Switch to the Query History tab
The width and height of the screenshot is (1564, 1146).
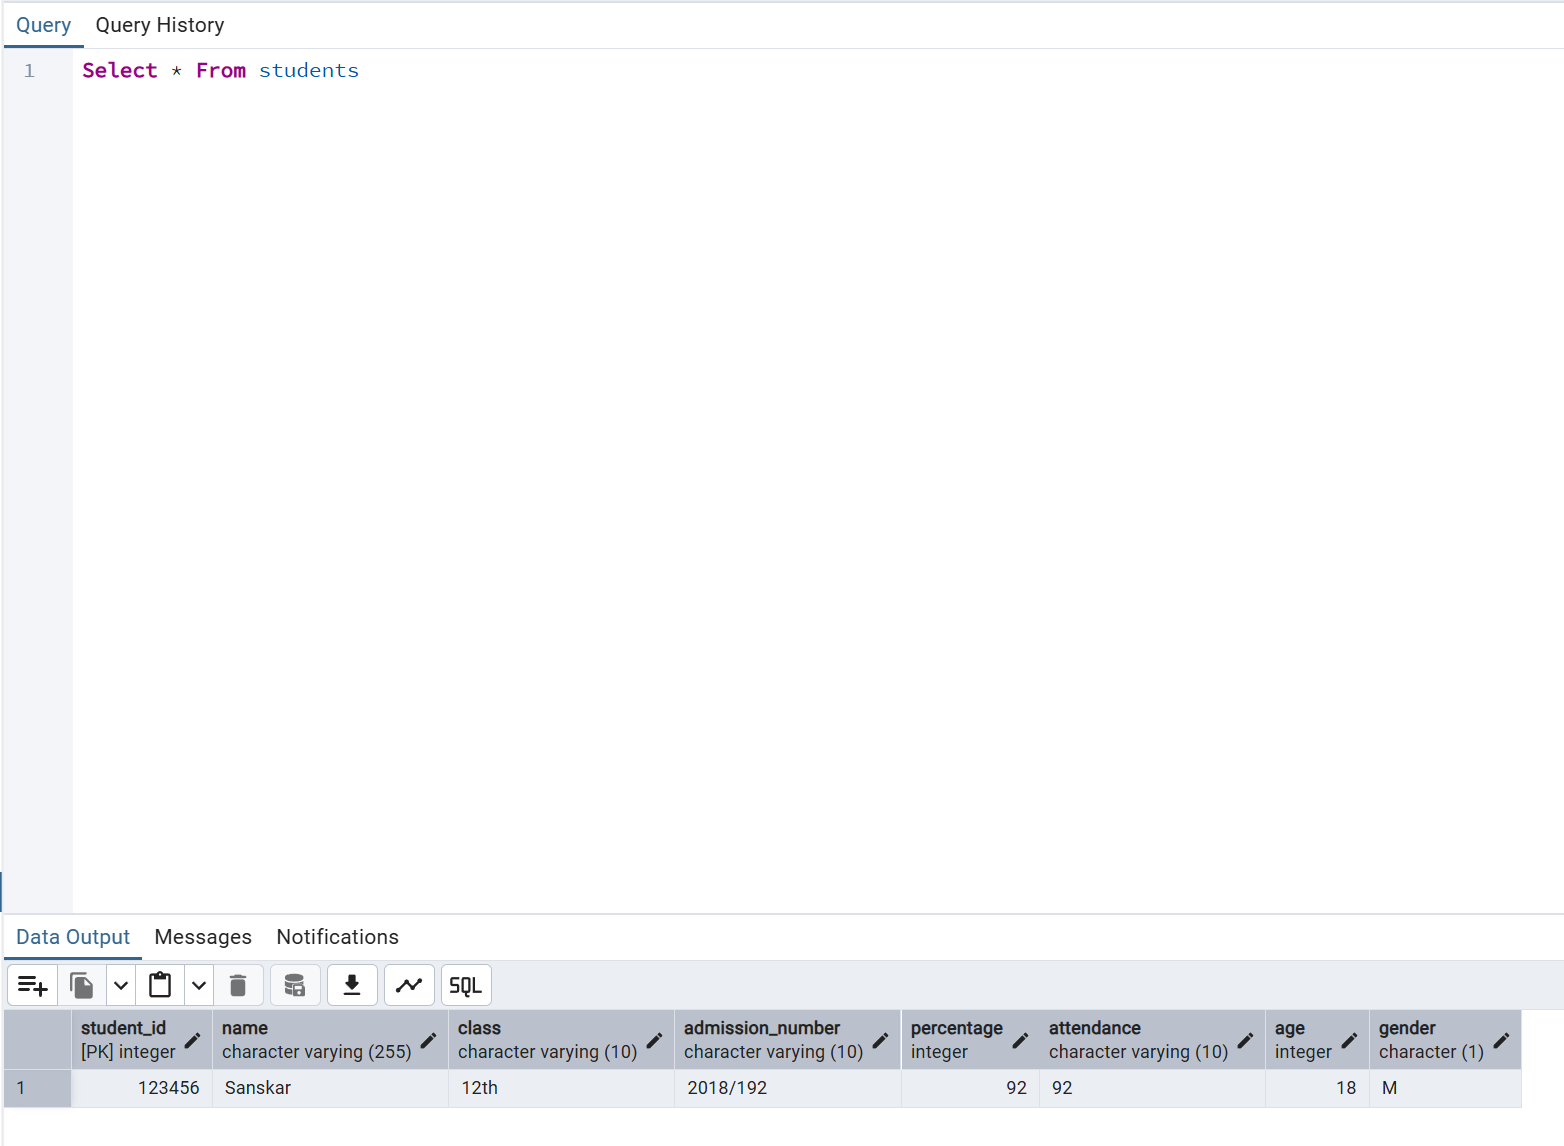160,25
